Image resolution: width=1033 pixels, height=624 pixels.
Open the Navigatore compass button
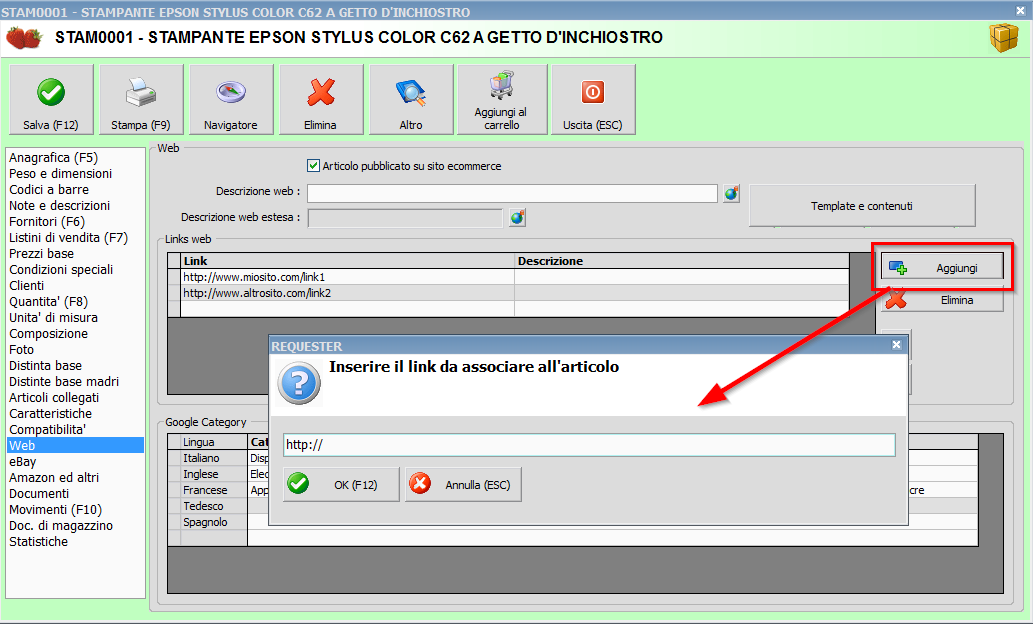(231, 99)
